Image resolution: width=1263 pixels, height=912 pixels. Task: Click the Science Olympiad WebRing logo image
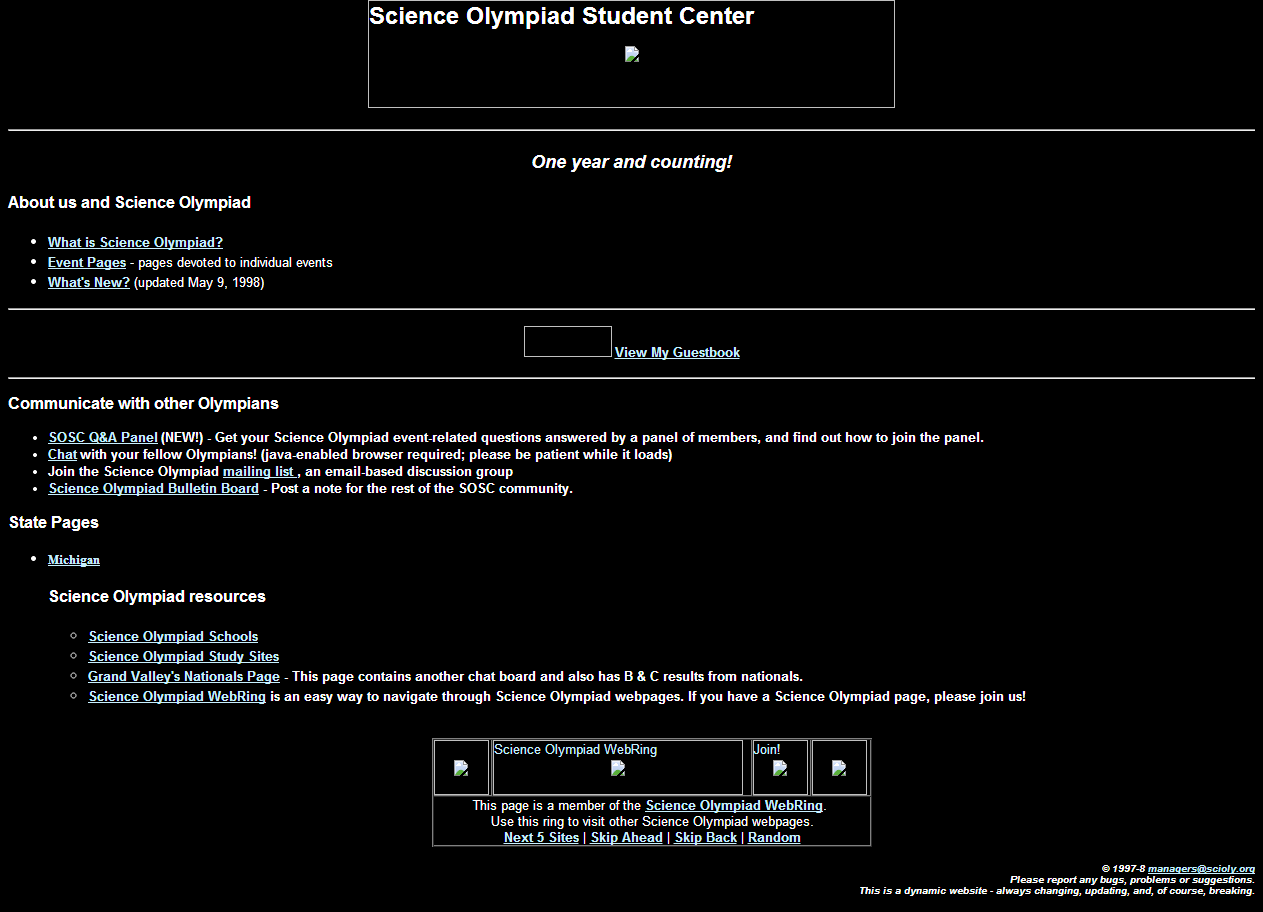(618, 768)
